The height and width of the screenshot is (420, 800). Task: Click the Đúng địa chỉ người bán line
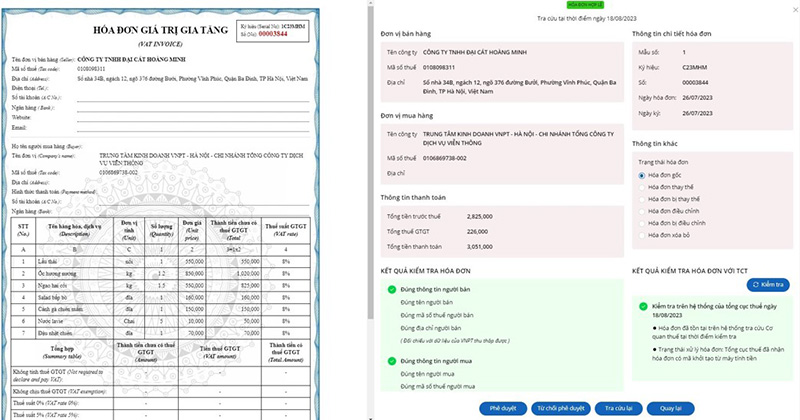431,328
